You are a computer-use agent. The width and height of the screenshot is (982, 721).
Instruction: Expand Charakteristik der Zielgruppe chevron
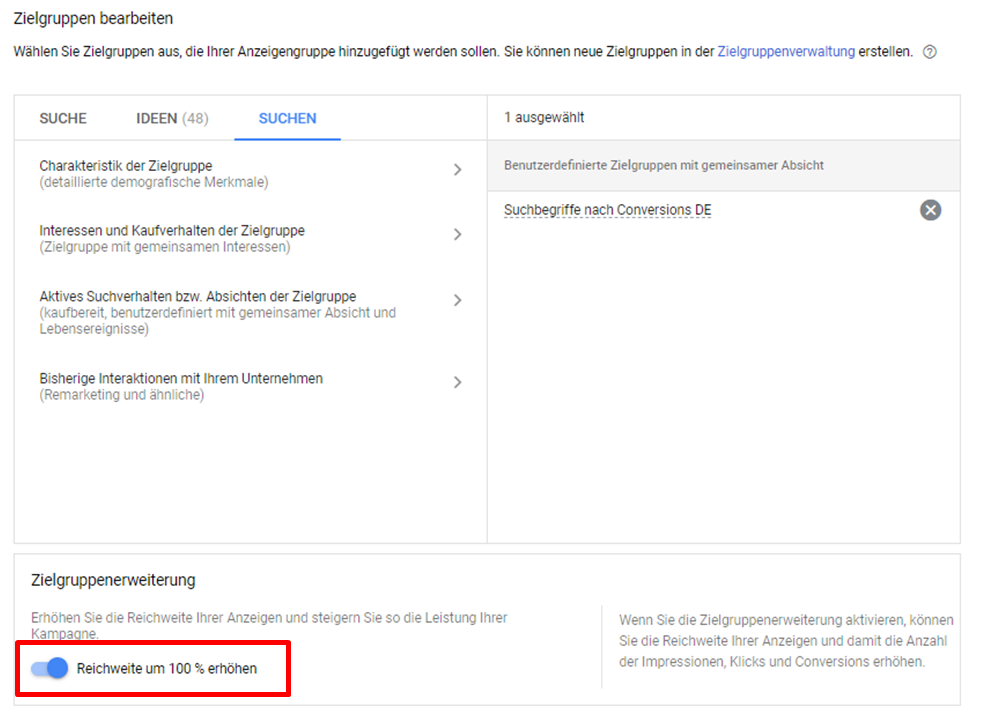coord(457,170)
